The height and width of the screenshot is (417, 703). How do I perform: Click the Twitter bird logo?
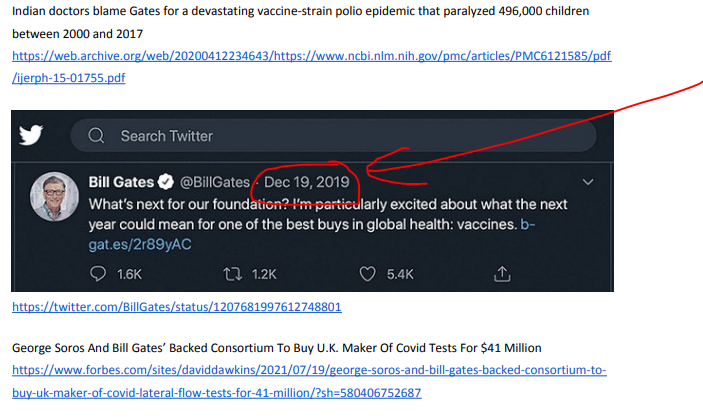tap(31, 135)
